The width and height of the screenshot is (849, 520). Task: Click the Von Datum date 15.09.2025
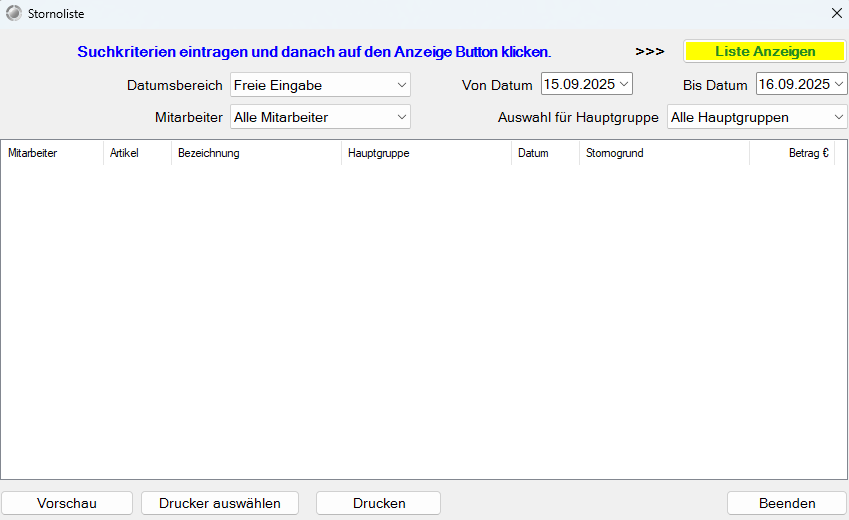579,84
